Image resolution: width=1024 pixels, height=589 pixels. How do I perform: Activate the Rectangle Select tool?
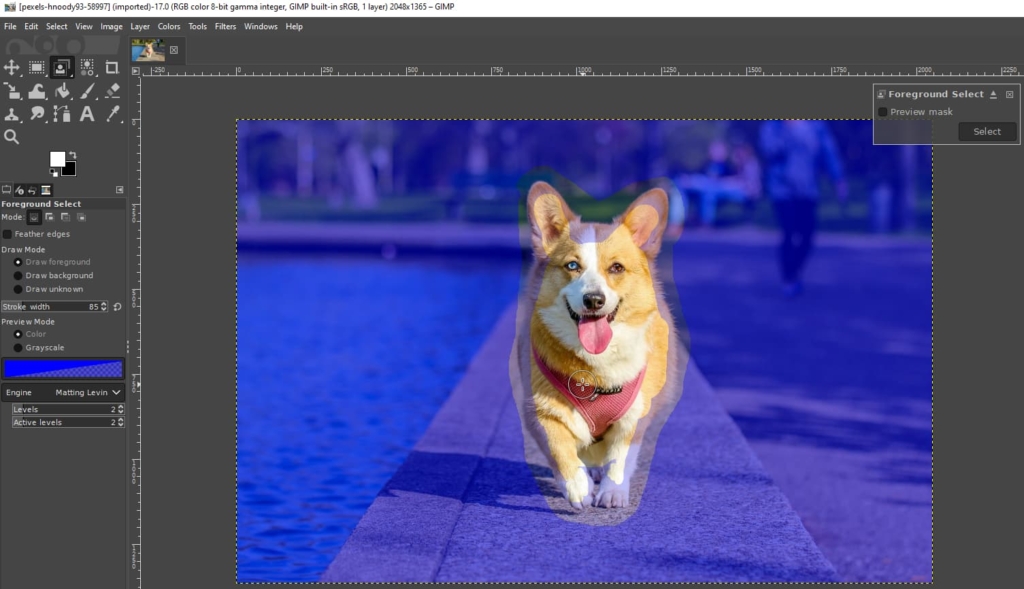(36, 67)
